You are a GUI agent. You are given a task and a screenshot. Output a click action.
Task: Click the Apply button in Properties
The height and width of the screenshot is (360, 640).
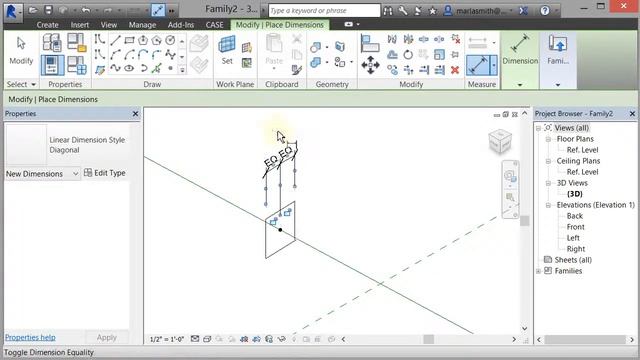(x=107, y=338)
